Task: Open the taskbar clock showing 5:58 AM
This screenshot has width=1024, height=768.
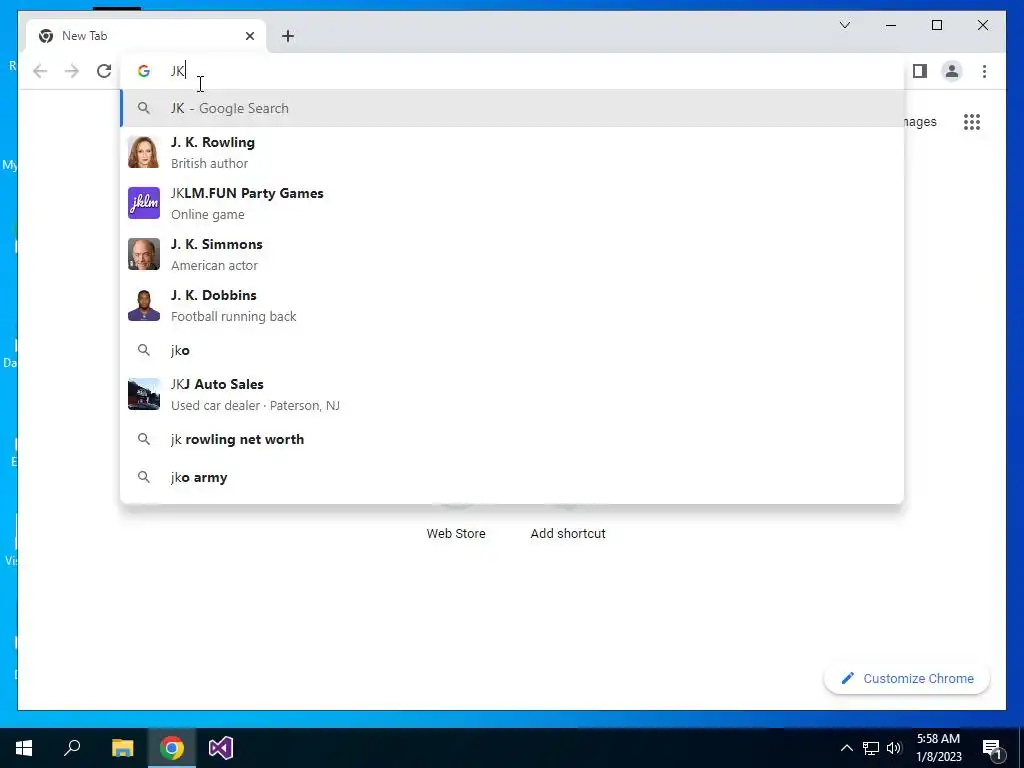Action: click(938, 748)
